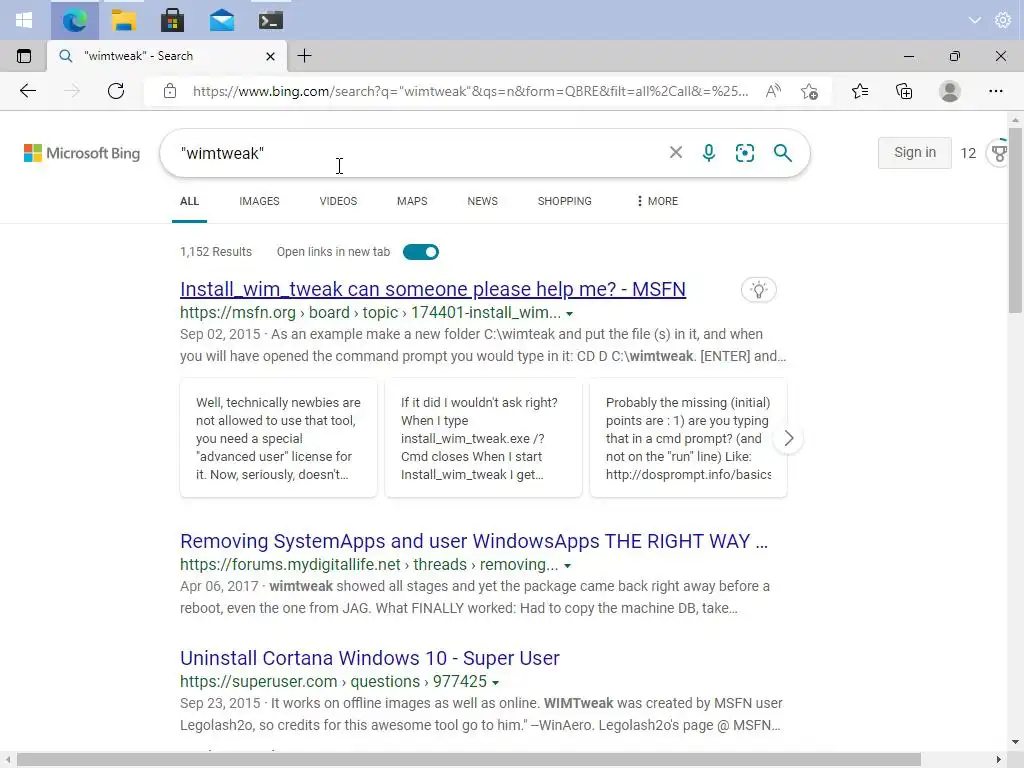Open the settings gear at top right
The image size is (1024, 768).
point(1002,20)
